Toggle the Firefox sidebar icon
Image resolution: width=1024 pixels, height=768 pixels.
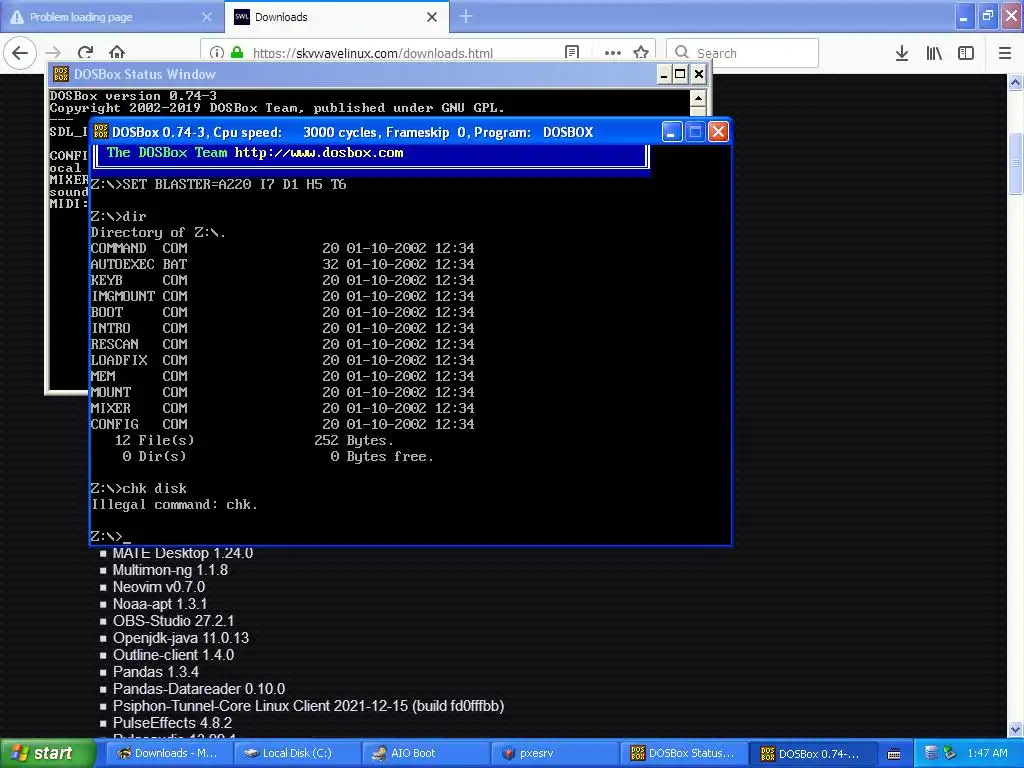pyautogui.click(x=966, y=53)
